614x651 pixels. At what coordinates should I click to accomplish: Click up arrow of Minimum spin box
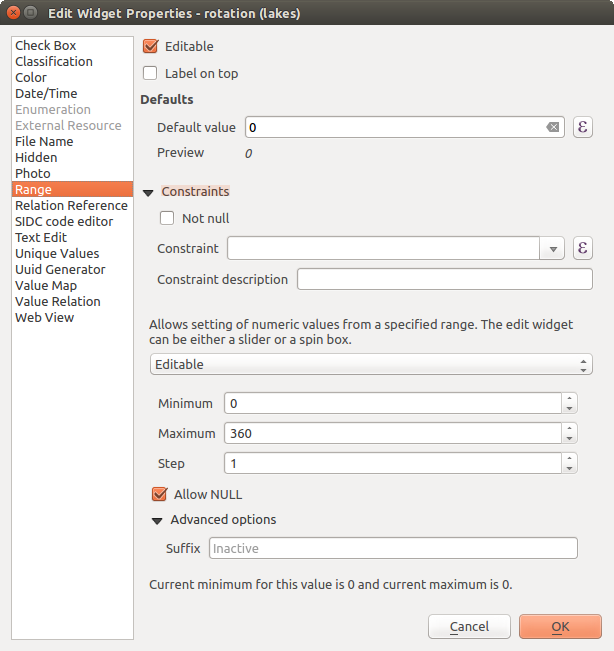[569, 398]
